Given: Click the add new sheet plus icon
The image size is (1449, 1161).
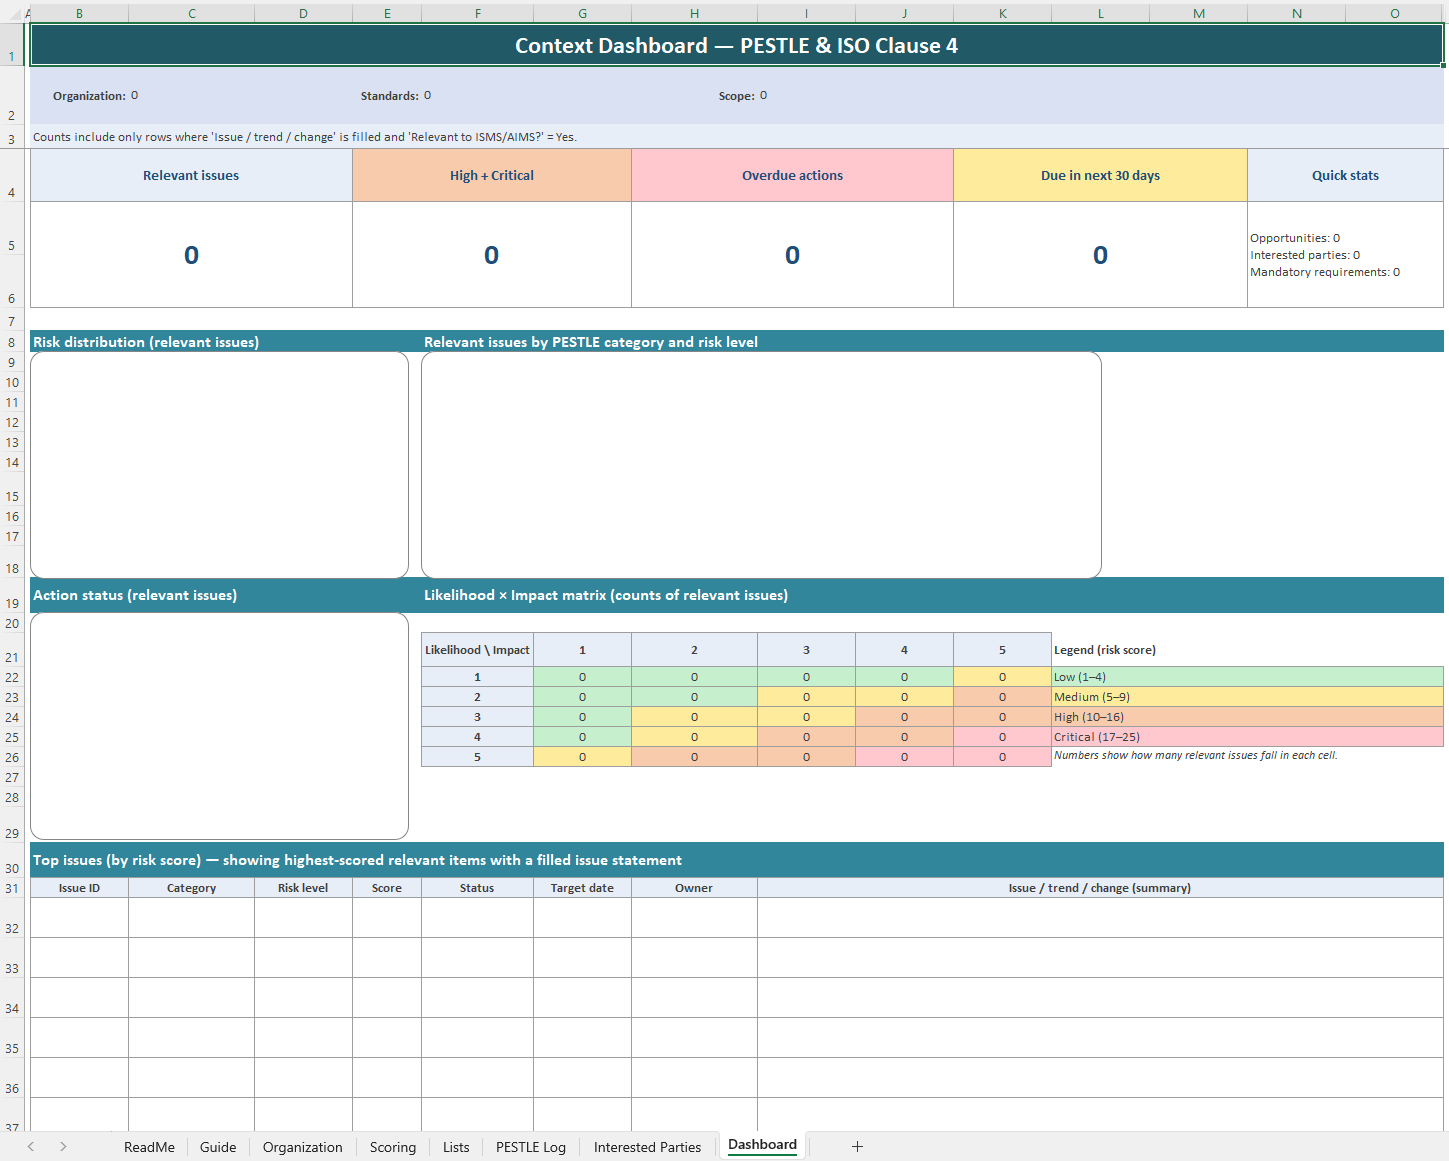Looking at the screenshot, I should 857,1147.
